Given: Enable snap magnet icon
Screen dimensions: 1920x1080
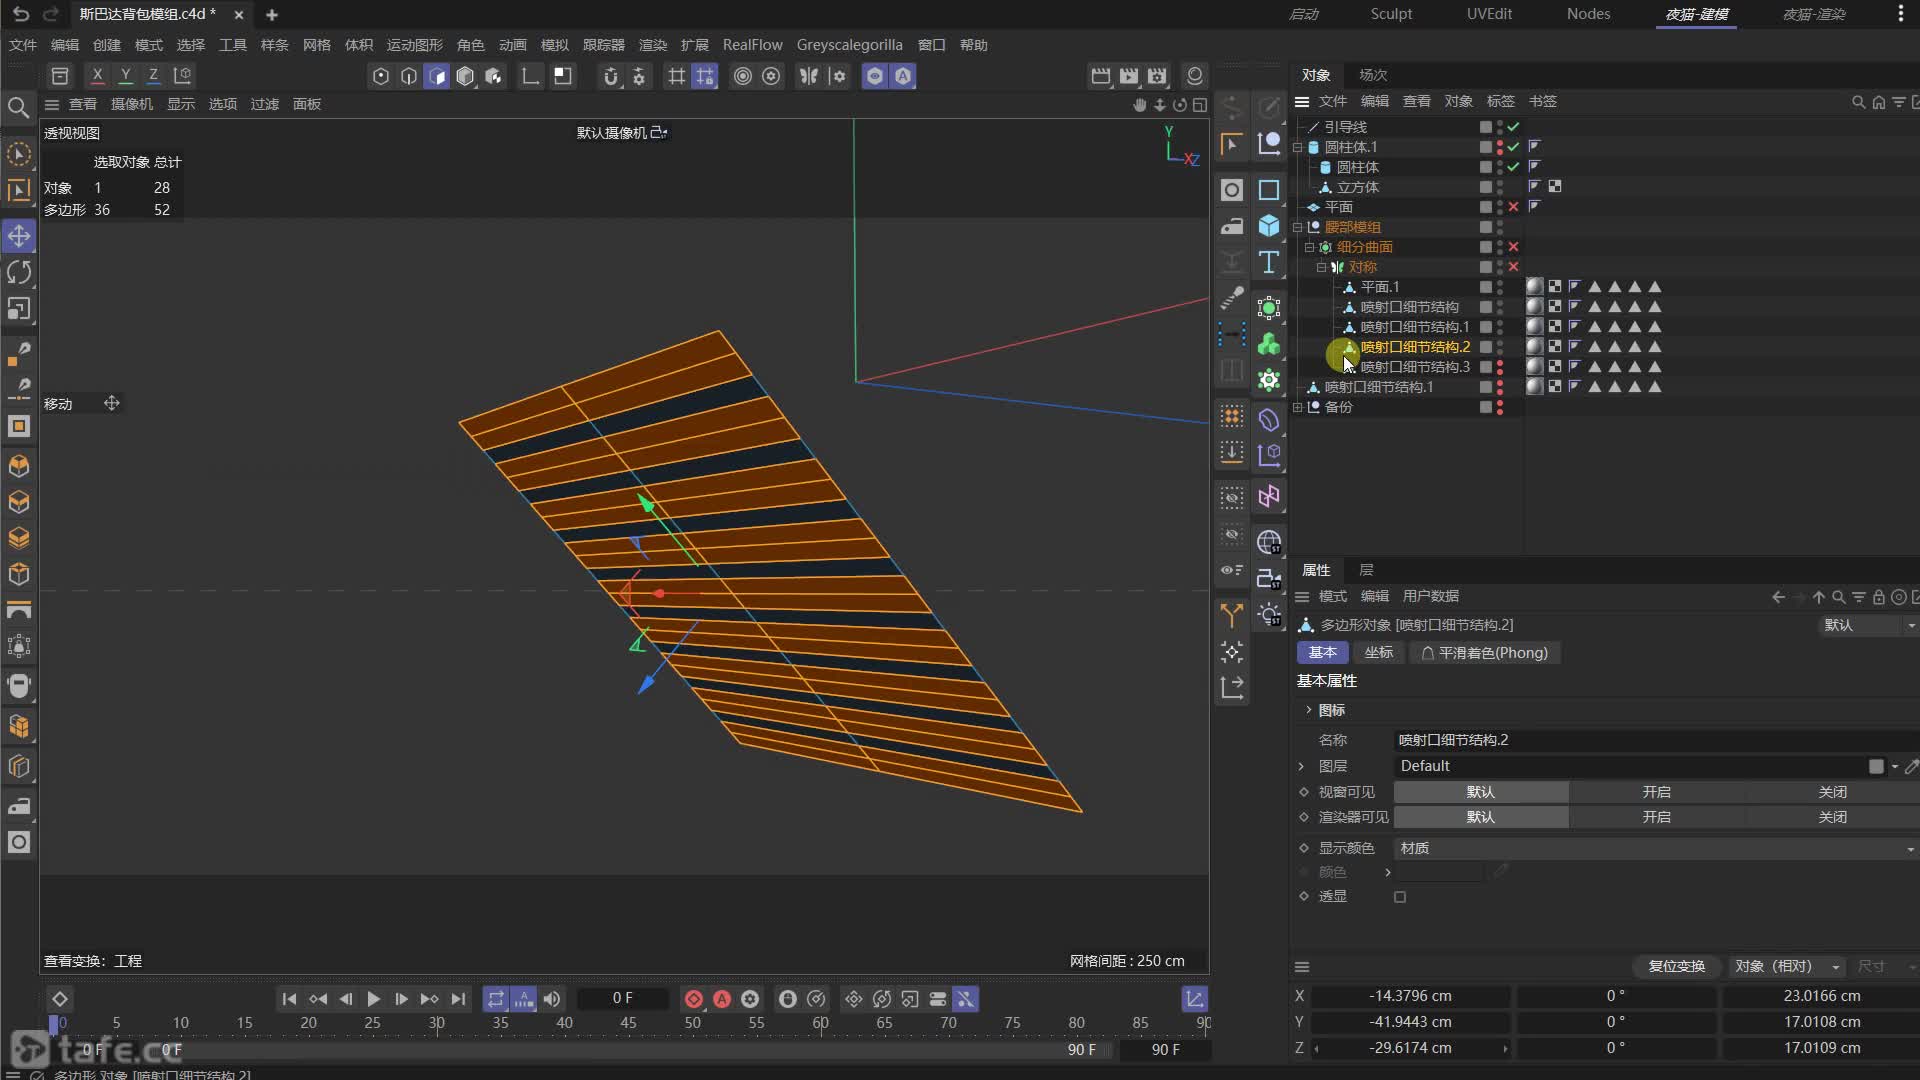Looking at the screenshot, I should click(x=611, y=76).
